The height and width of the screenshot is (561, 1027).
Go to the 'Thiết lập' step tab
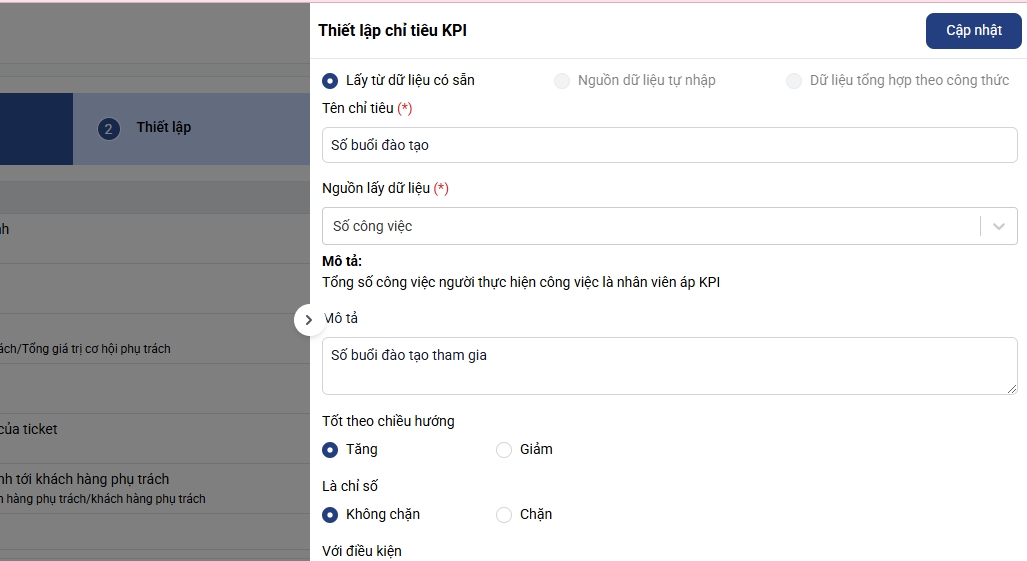(x=164, y=128)
